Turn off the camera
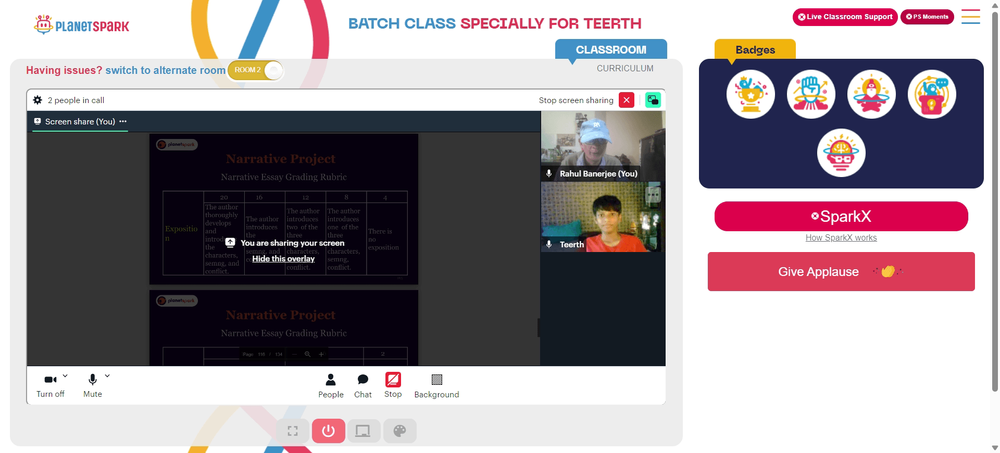Viewport: 1000px width, 453px height. tap(50, 386)
